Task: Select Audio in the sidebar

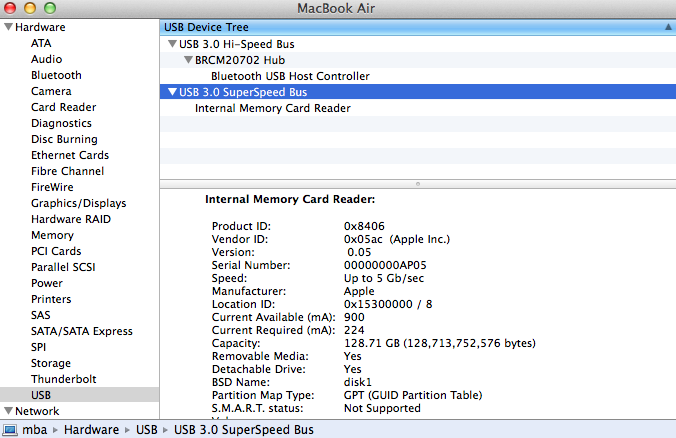Action: pyautogui.click(x=46, y=59)
